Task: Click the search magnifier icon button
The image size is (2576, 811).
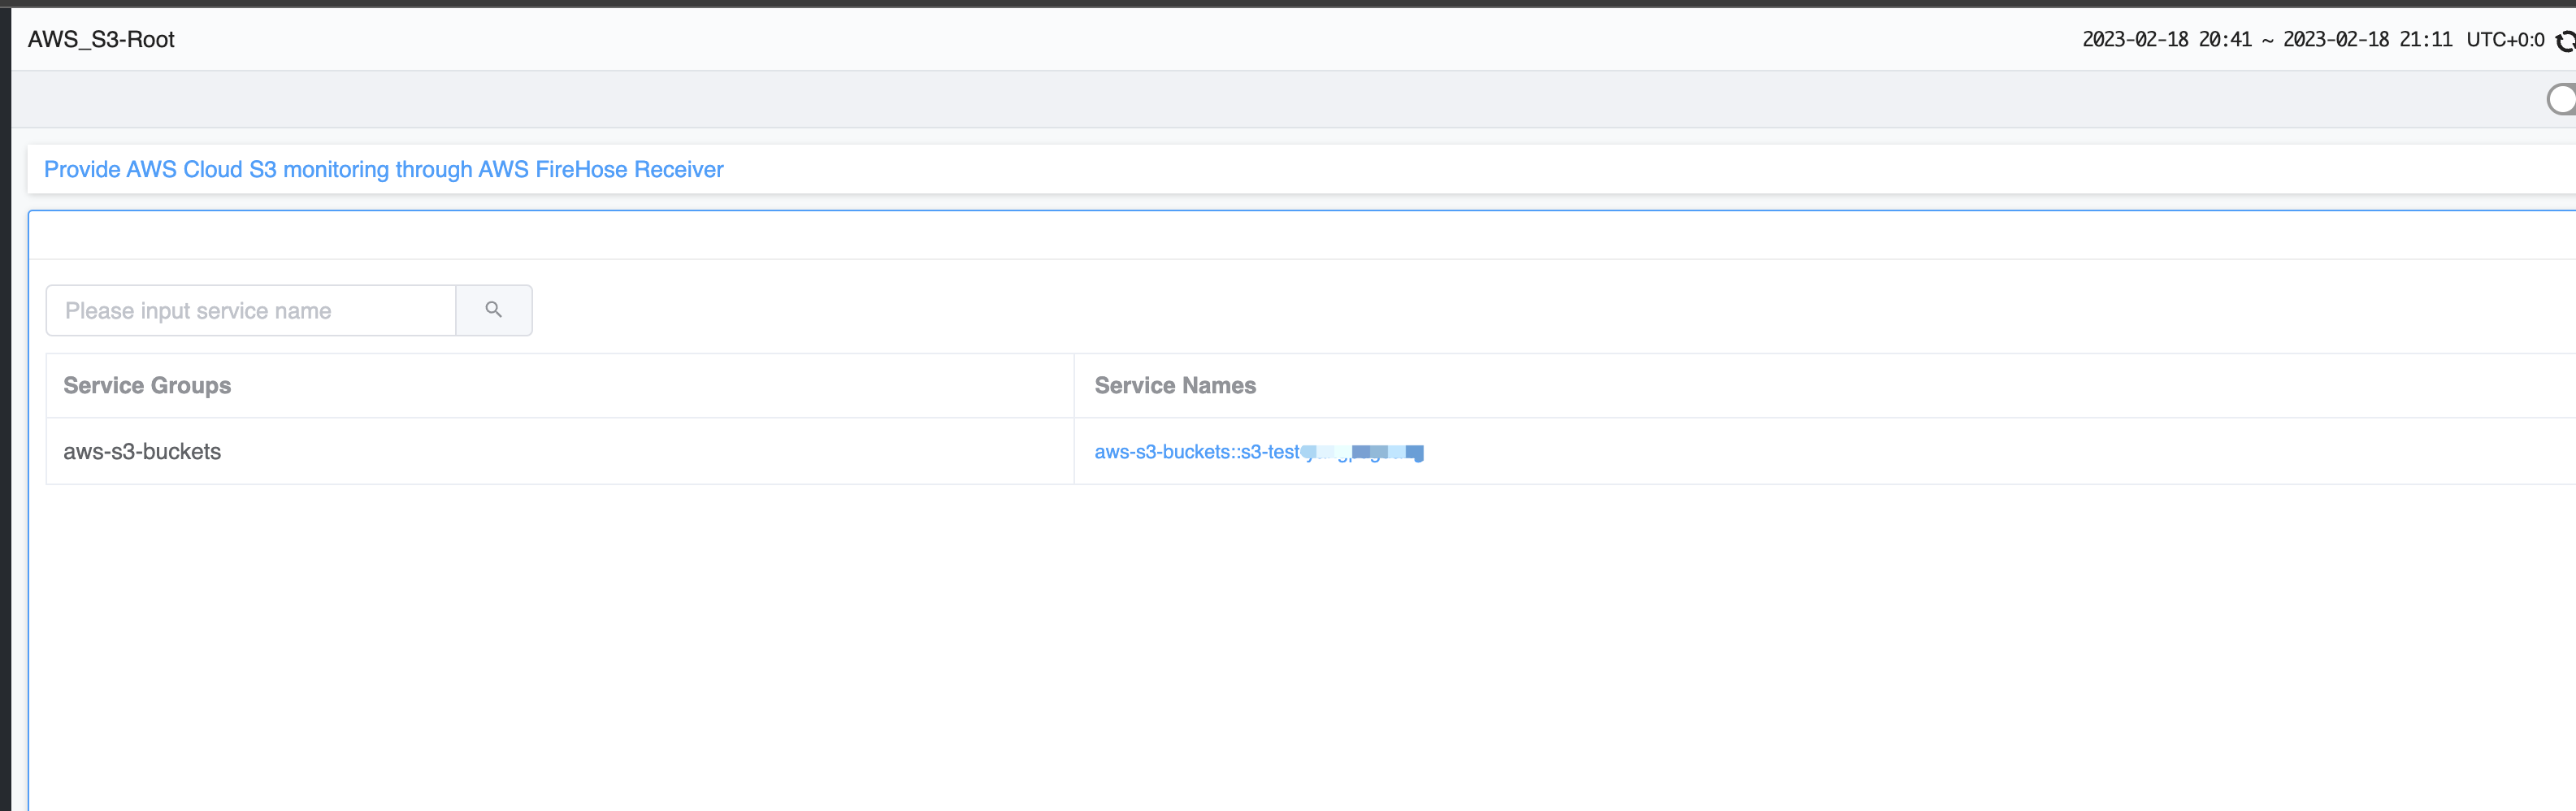Action: (x=494, y=310)
